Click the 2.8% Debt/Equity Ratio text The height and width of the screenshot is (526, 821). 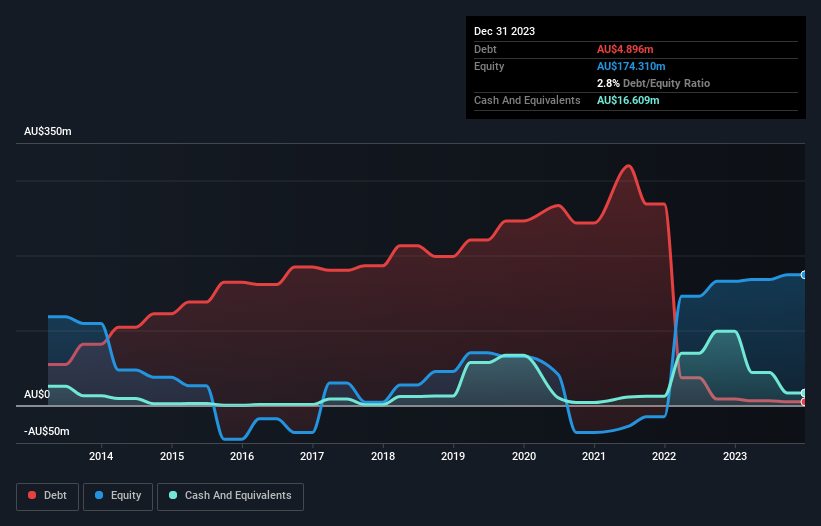(653, 83)
